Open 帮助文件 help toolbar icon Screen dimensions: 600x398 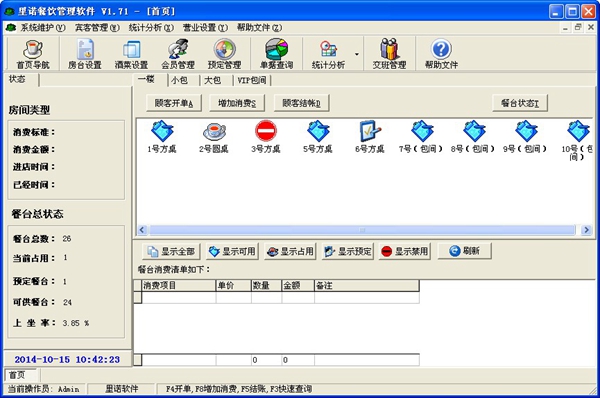click(x=441, y=54)
